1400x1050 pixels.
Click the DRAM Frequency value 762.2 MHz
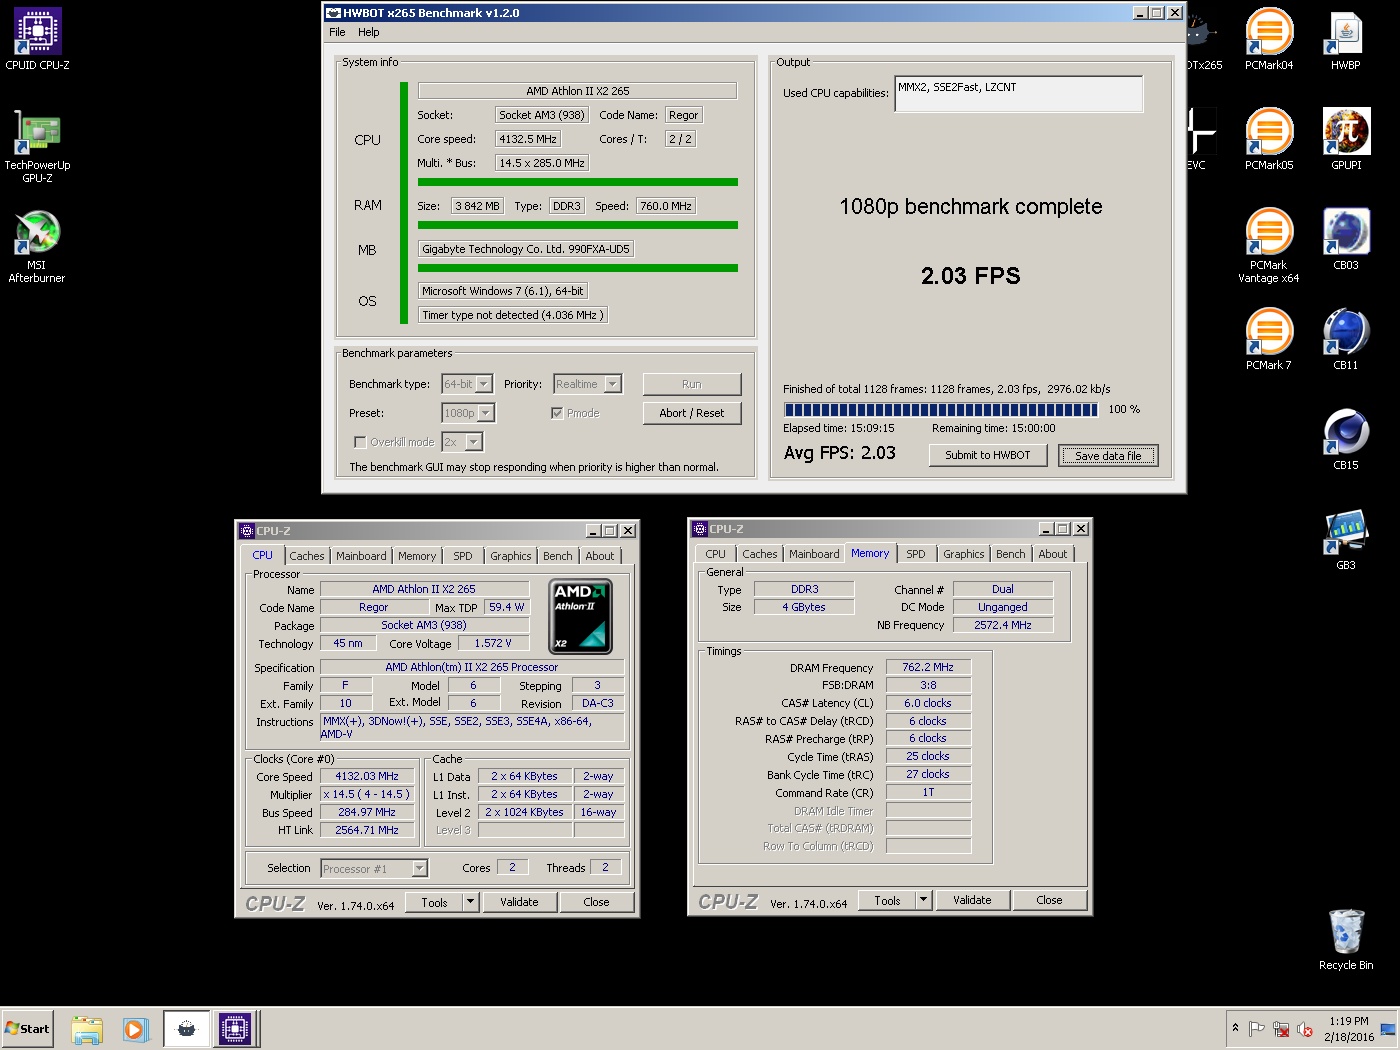click(x=928, y=667)
